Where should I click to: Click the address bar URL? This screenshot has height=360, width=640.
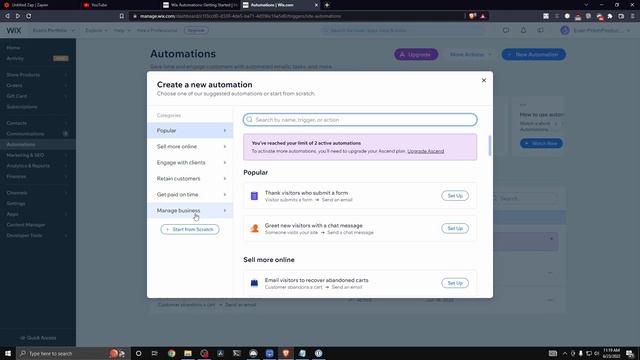(240, 16)
